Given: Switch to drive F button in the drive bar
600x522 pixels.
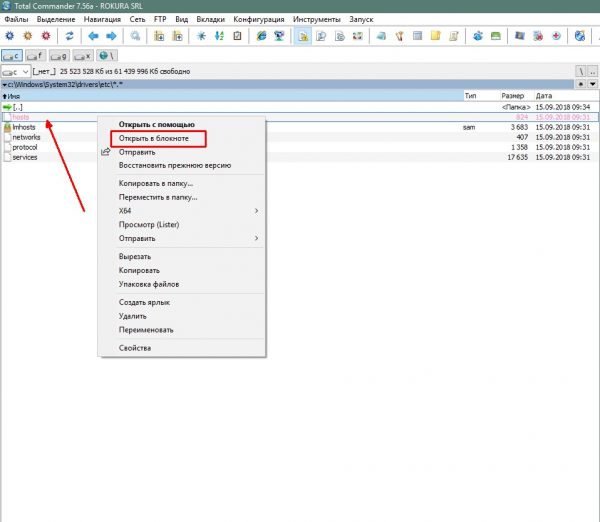Looking at the screenshot, I should 37,55.
